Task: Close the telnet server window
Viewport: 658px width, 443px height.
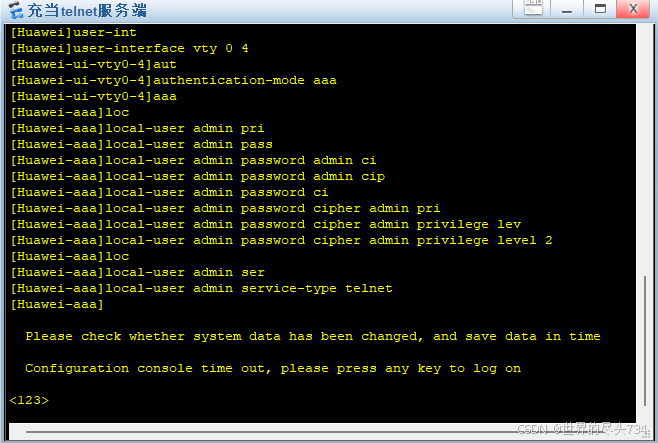Action: (633, 9)
